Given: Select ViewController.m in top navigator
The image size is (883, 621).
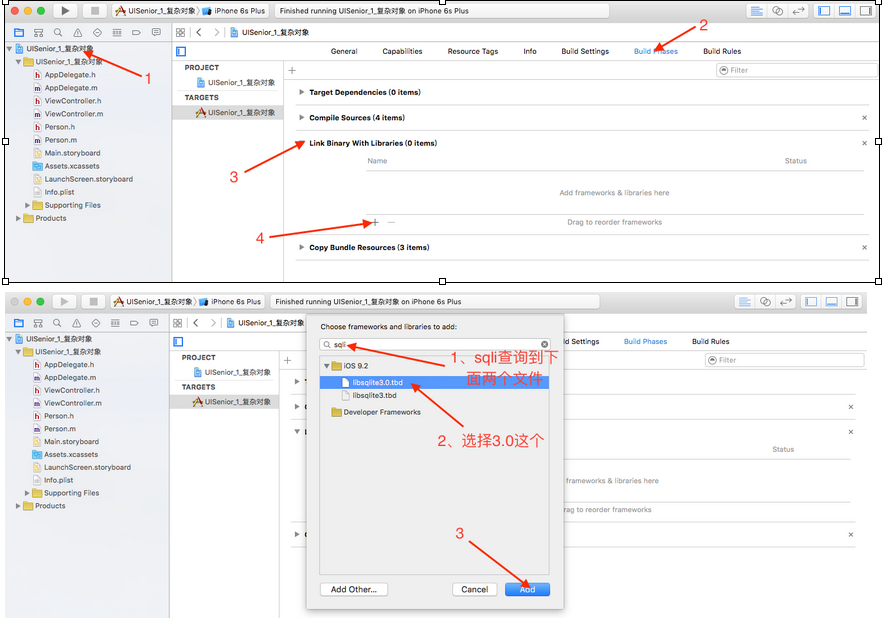Looking at the screenshot, I should click(74, 114).
